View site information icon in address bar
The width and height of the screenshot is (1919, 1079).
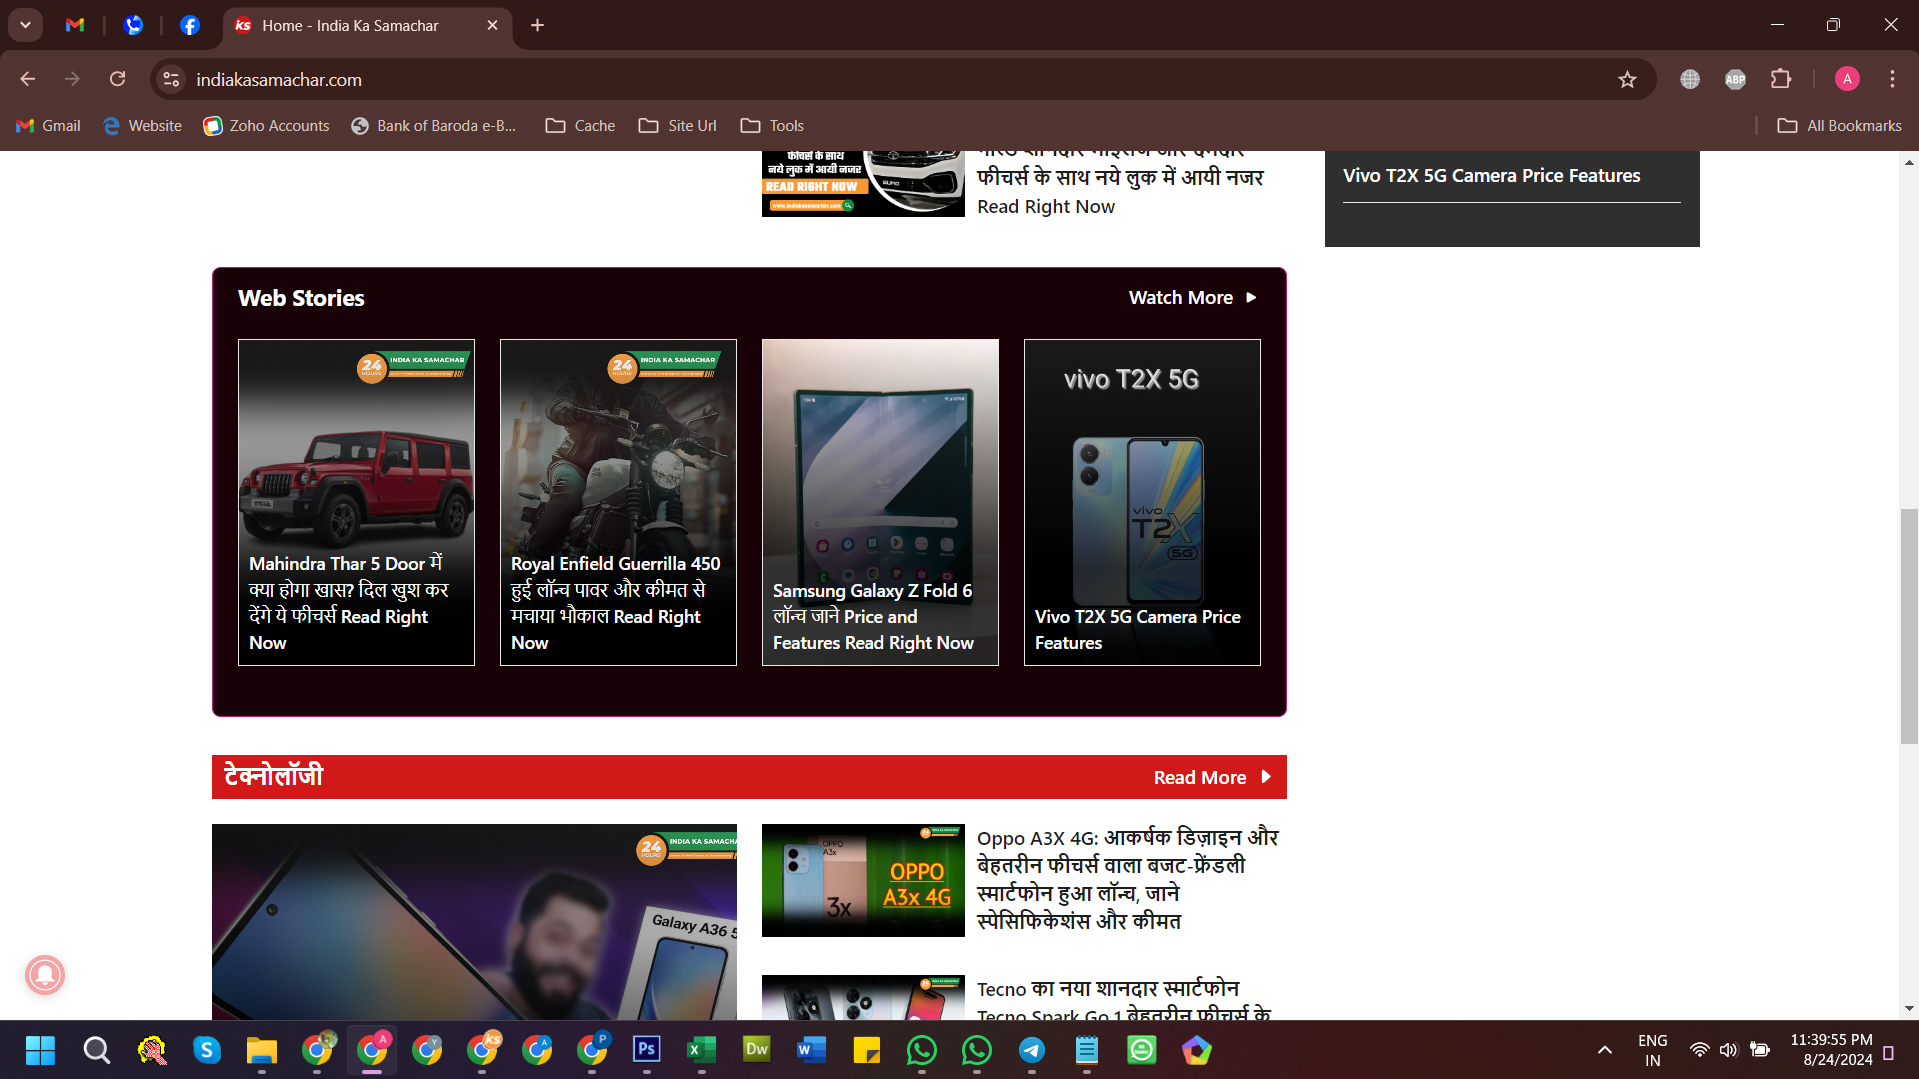point(172,79)
